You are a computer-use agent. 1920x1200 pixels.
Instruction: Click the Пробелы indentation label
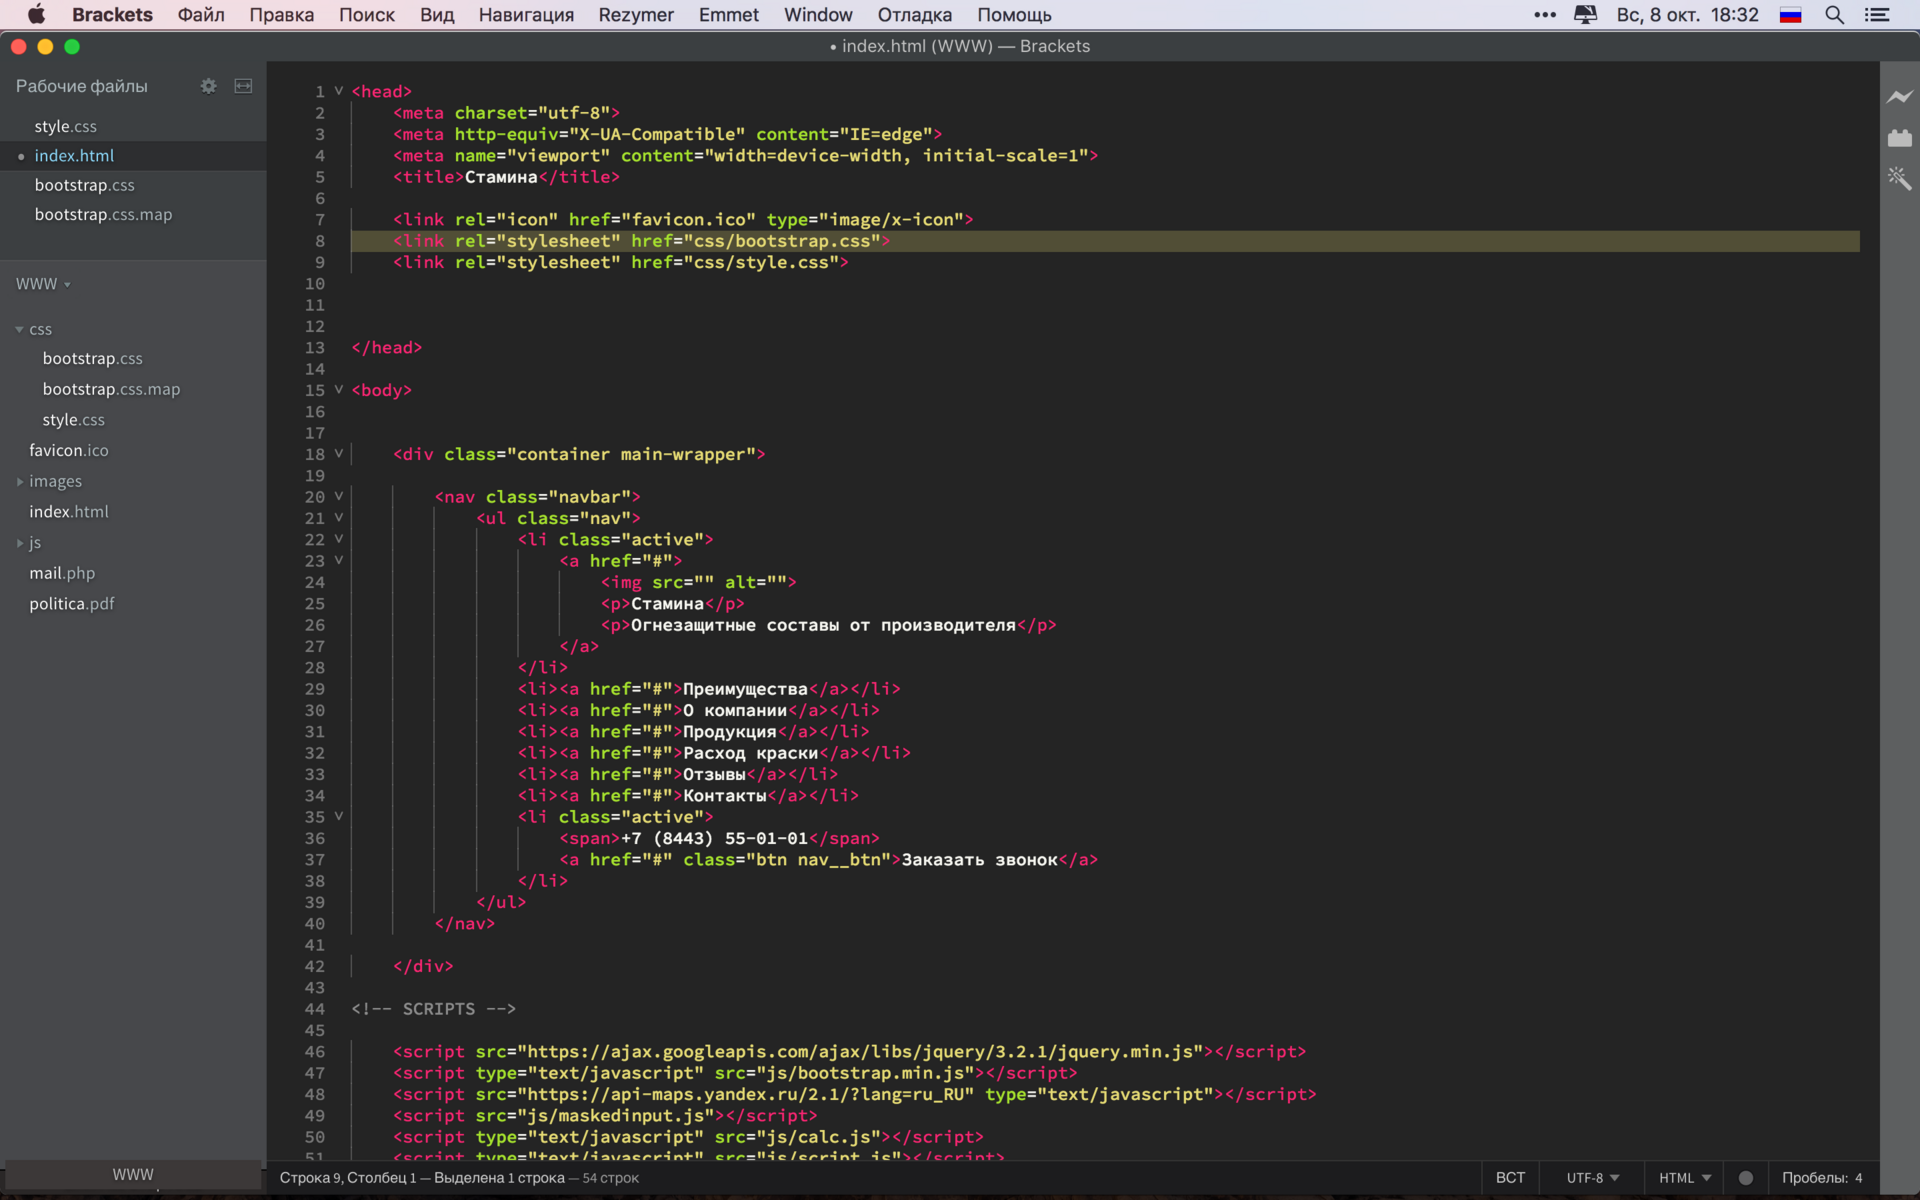pyautogui.click(x=1814, y=1178)
